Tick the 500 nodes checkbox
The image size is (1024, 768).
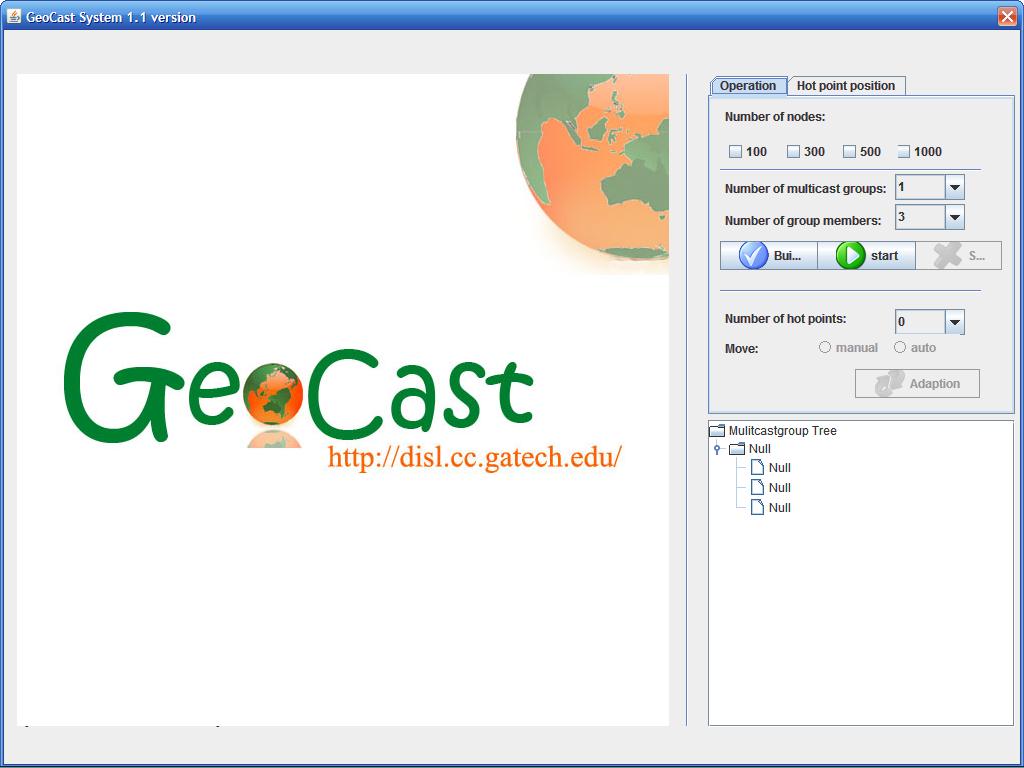point(849,152)
